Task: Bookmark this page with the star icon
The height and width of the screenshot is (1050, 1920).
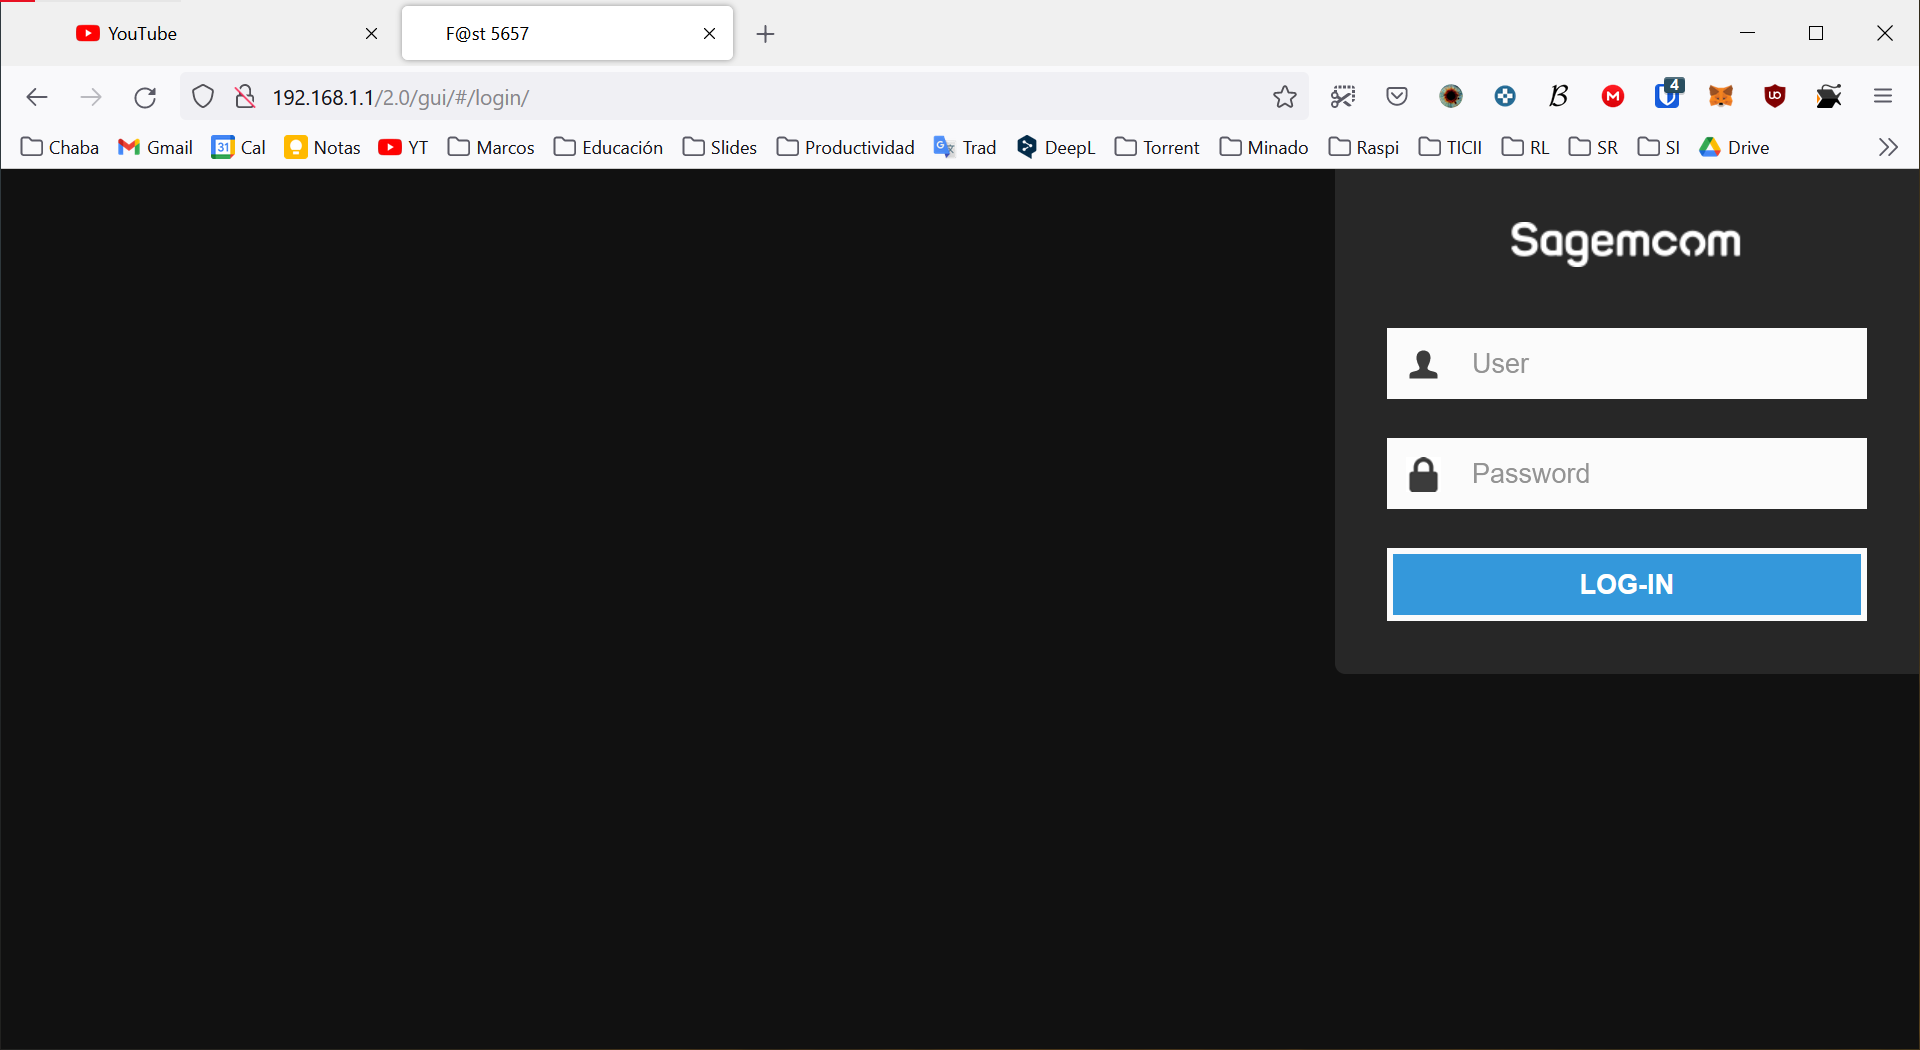Action: (1284, 97)
